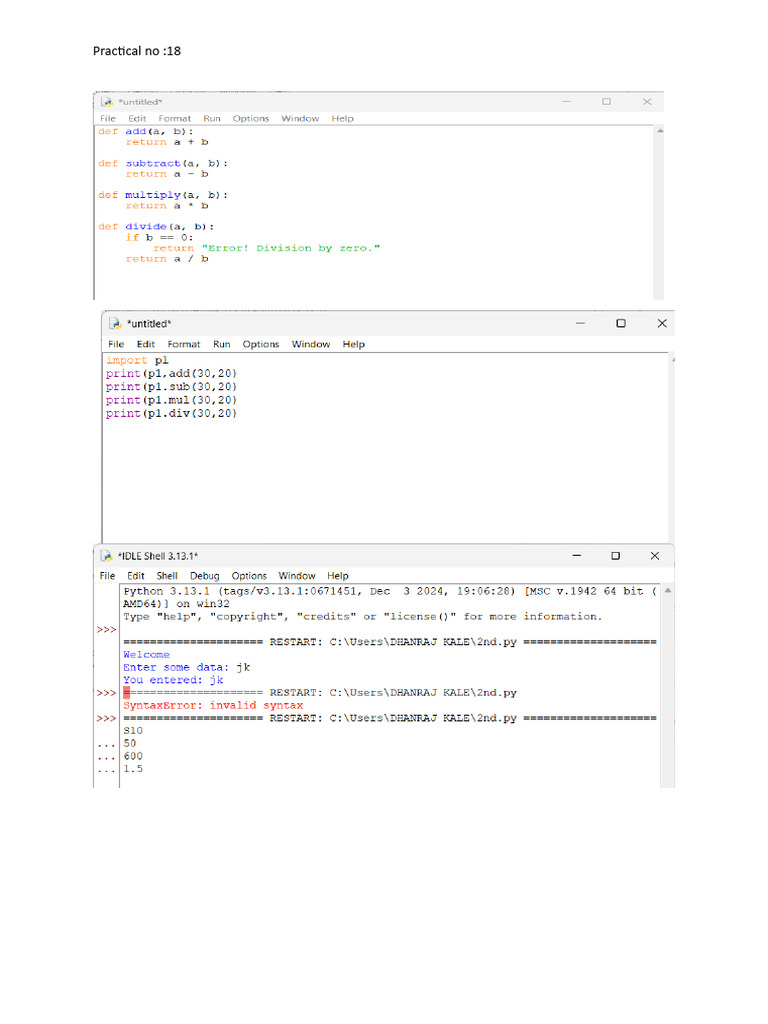Viewport: 768px width, 1024px height.
Task: Close the top untitled editor window
Action: (647, 102)
